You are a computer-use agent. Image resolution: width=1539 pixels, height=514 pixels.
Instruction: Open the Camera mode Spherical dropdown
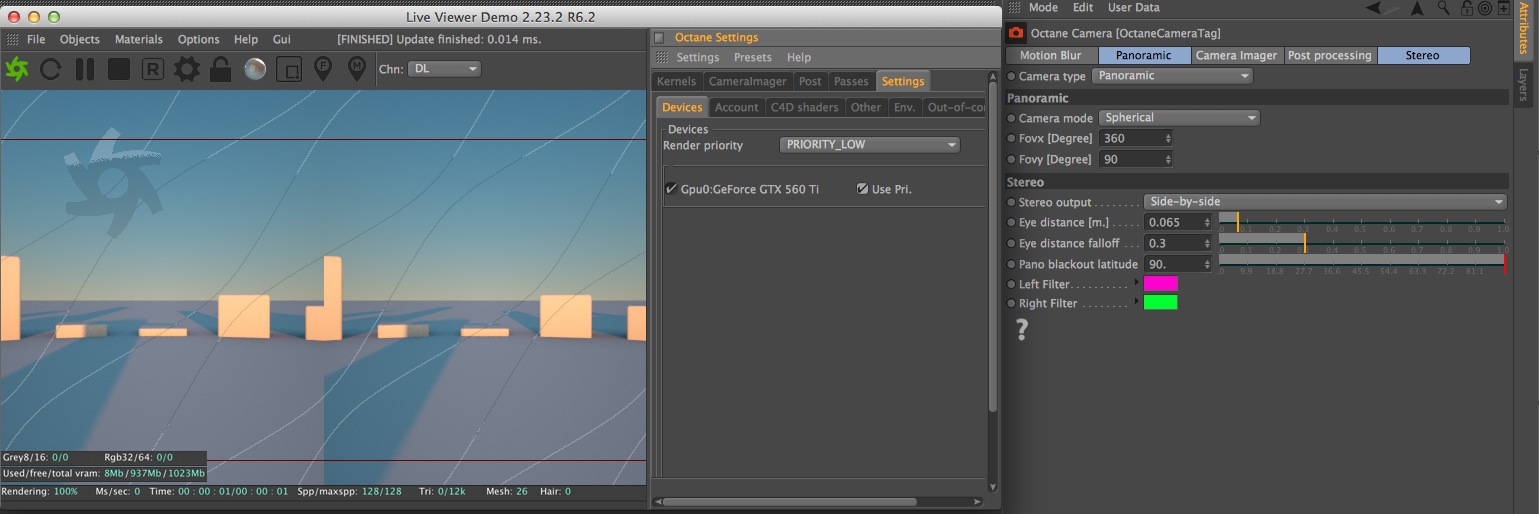tap(1179, 118)
